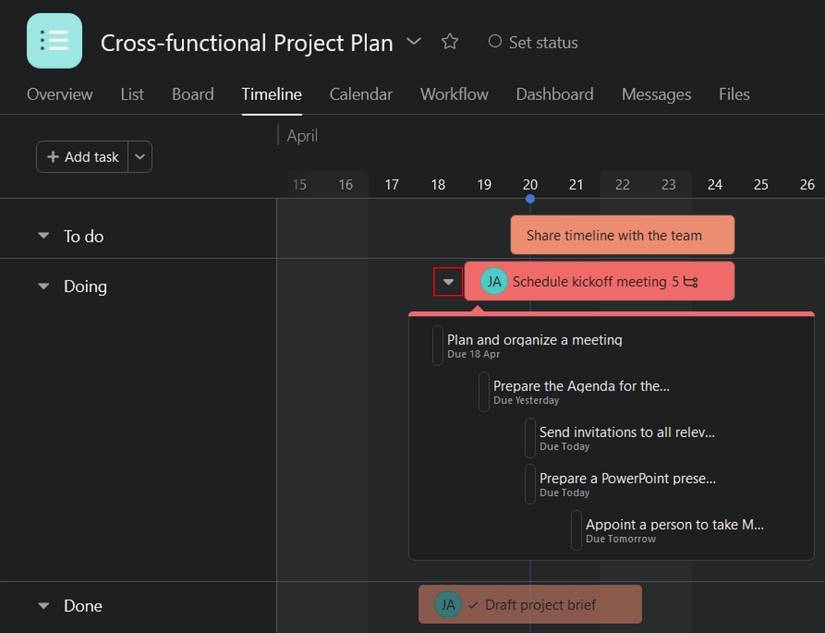The width and height of the screenshot is (825, 633).
Task: Complete Appoint a person subtask
Action: click(576, 530)
